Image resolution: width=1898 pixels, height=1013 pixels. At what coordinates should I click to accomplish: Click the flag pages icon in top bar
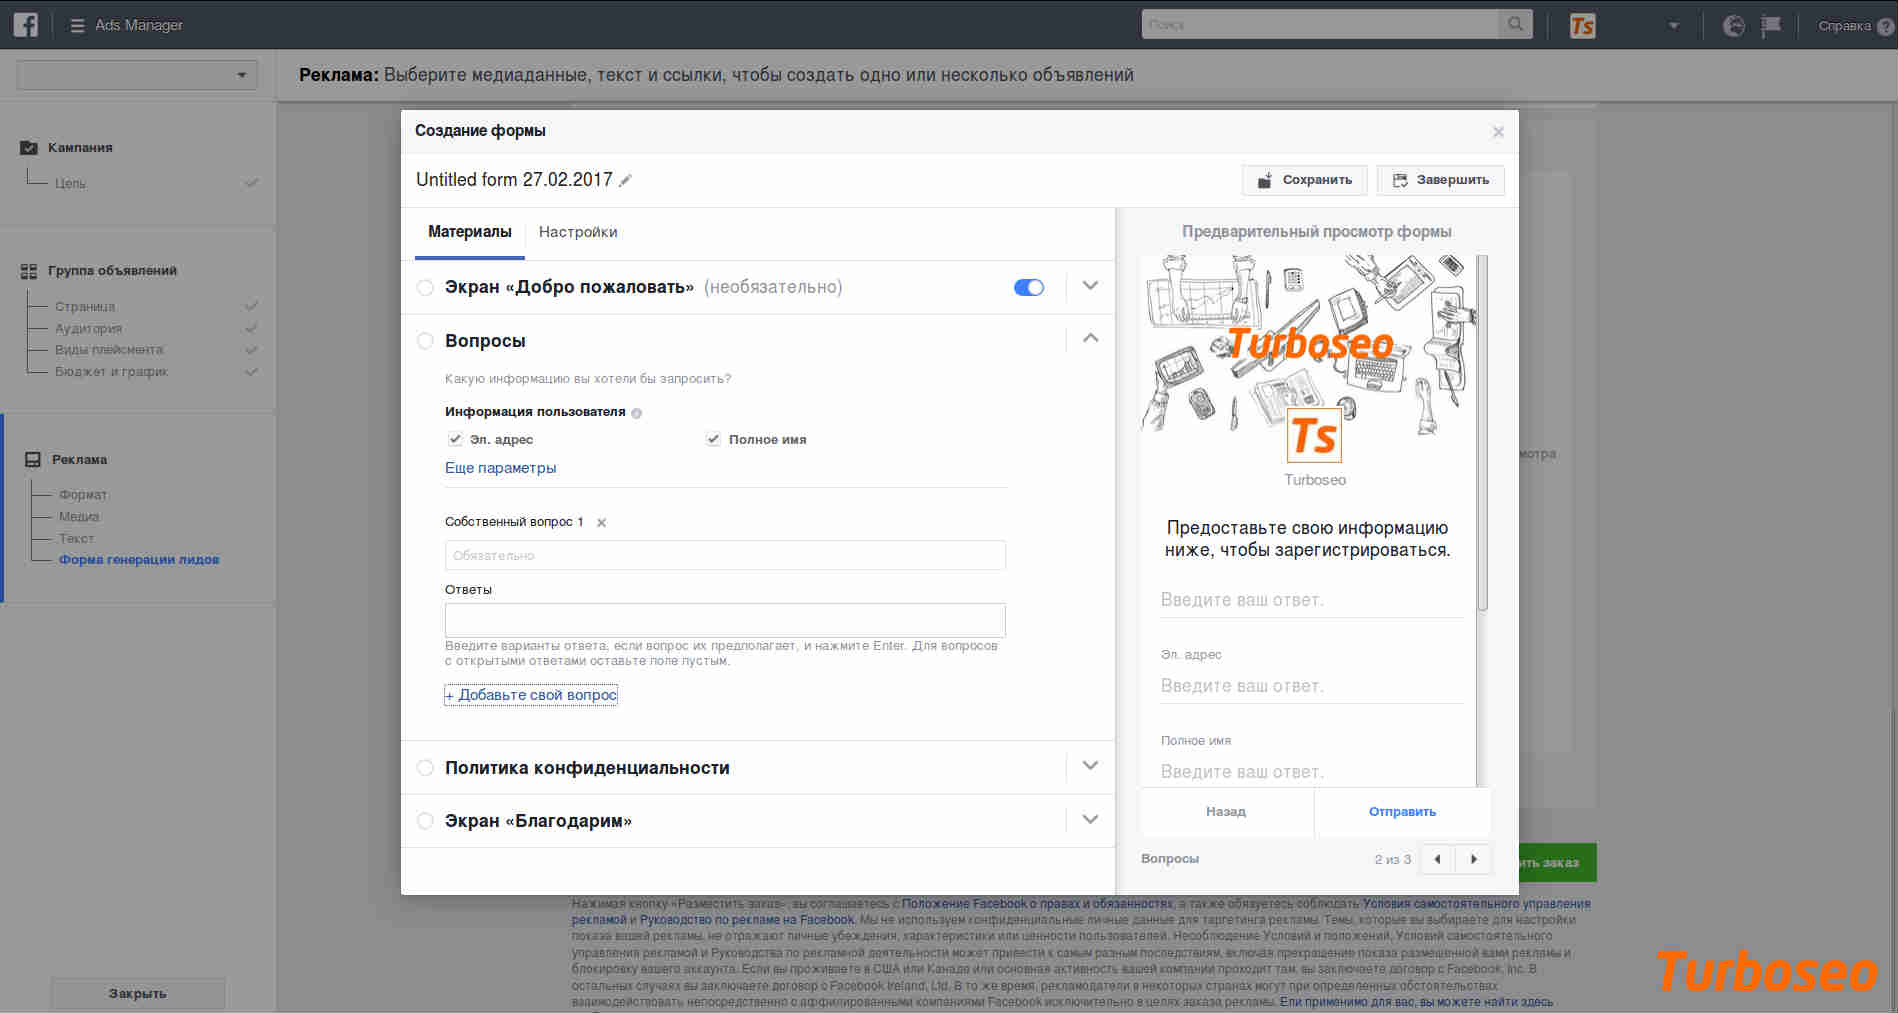point(1771,25)
